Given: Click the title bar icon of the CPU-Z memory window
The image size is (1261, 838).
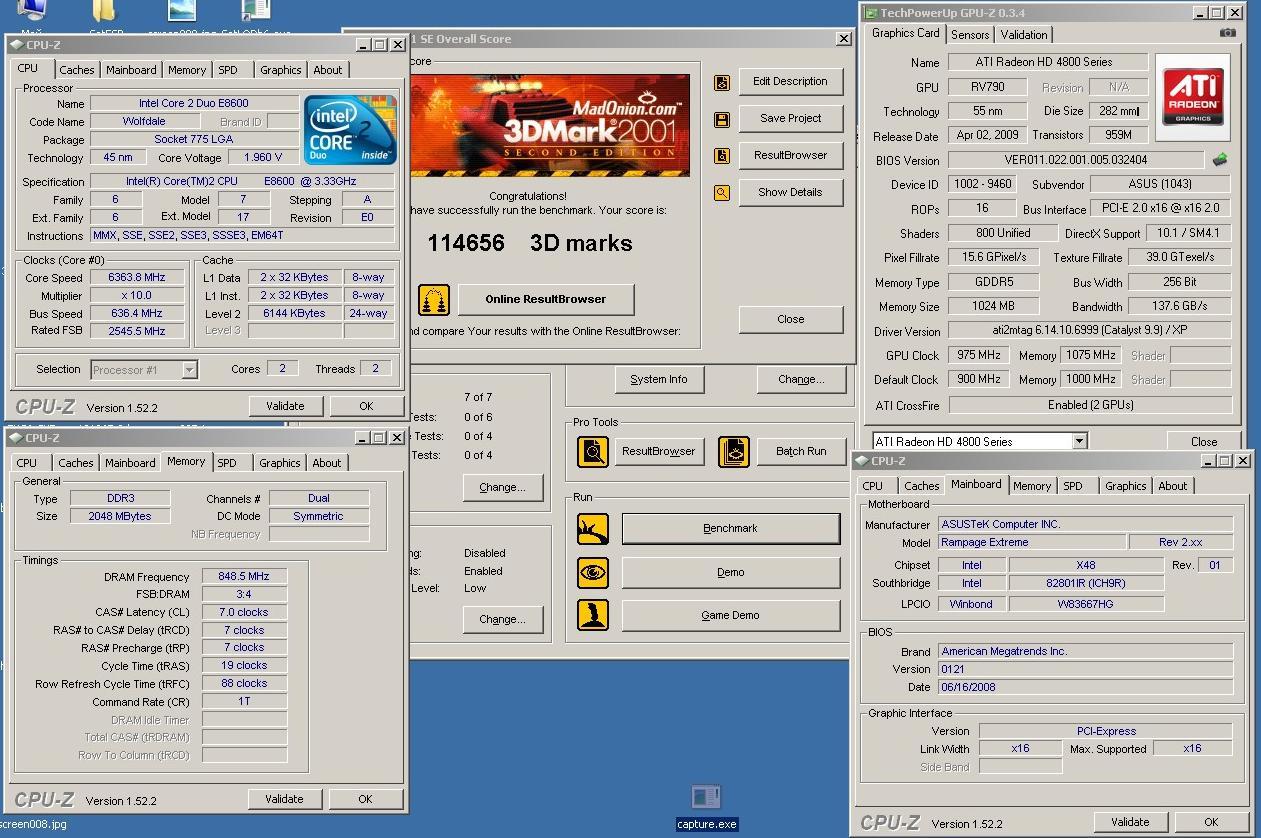Looking at the screenshot, I should (x=17, y=438).
